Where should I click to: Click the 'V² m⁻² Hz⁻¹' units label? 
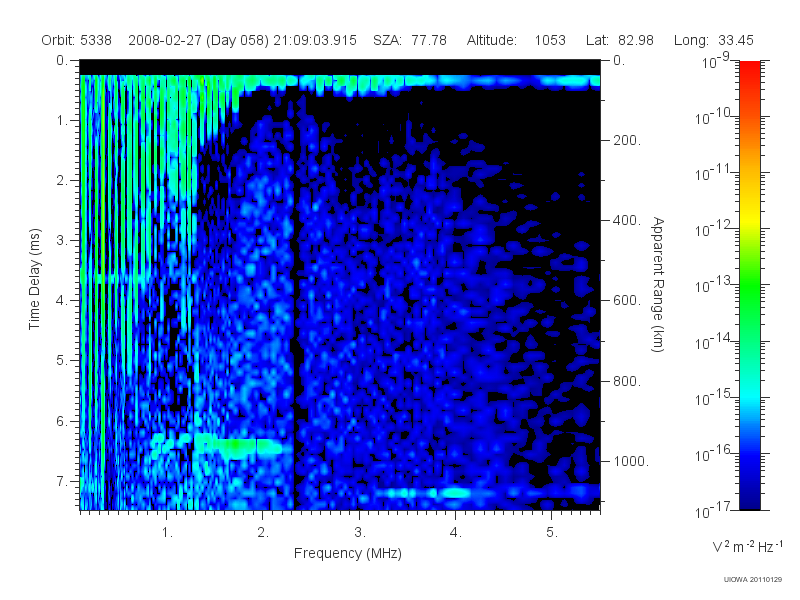click(x=747, y=546)
